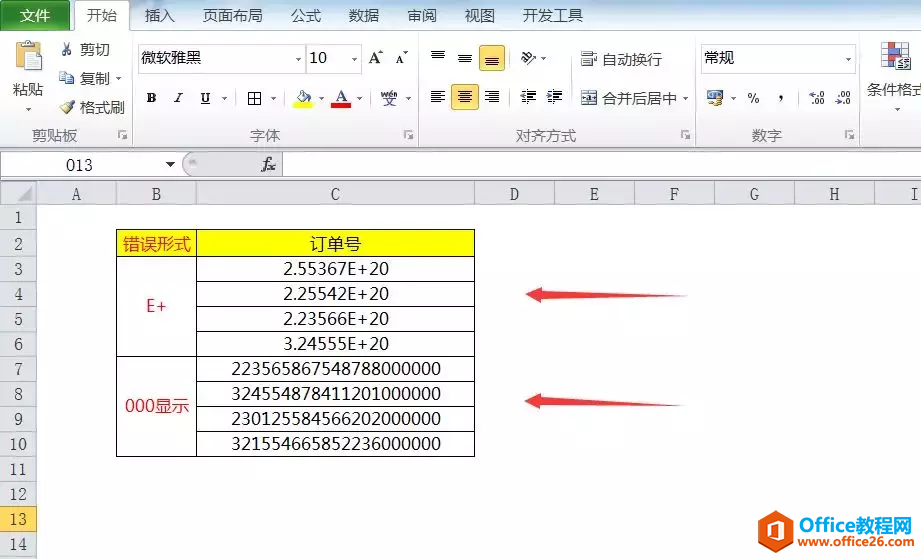921x559 pixels.
Task: Switch to Developer (开发工具) tab
Action: point(553,15)
